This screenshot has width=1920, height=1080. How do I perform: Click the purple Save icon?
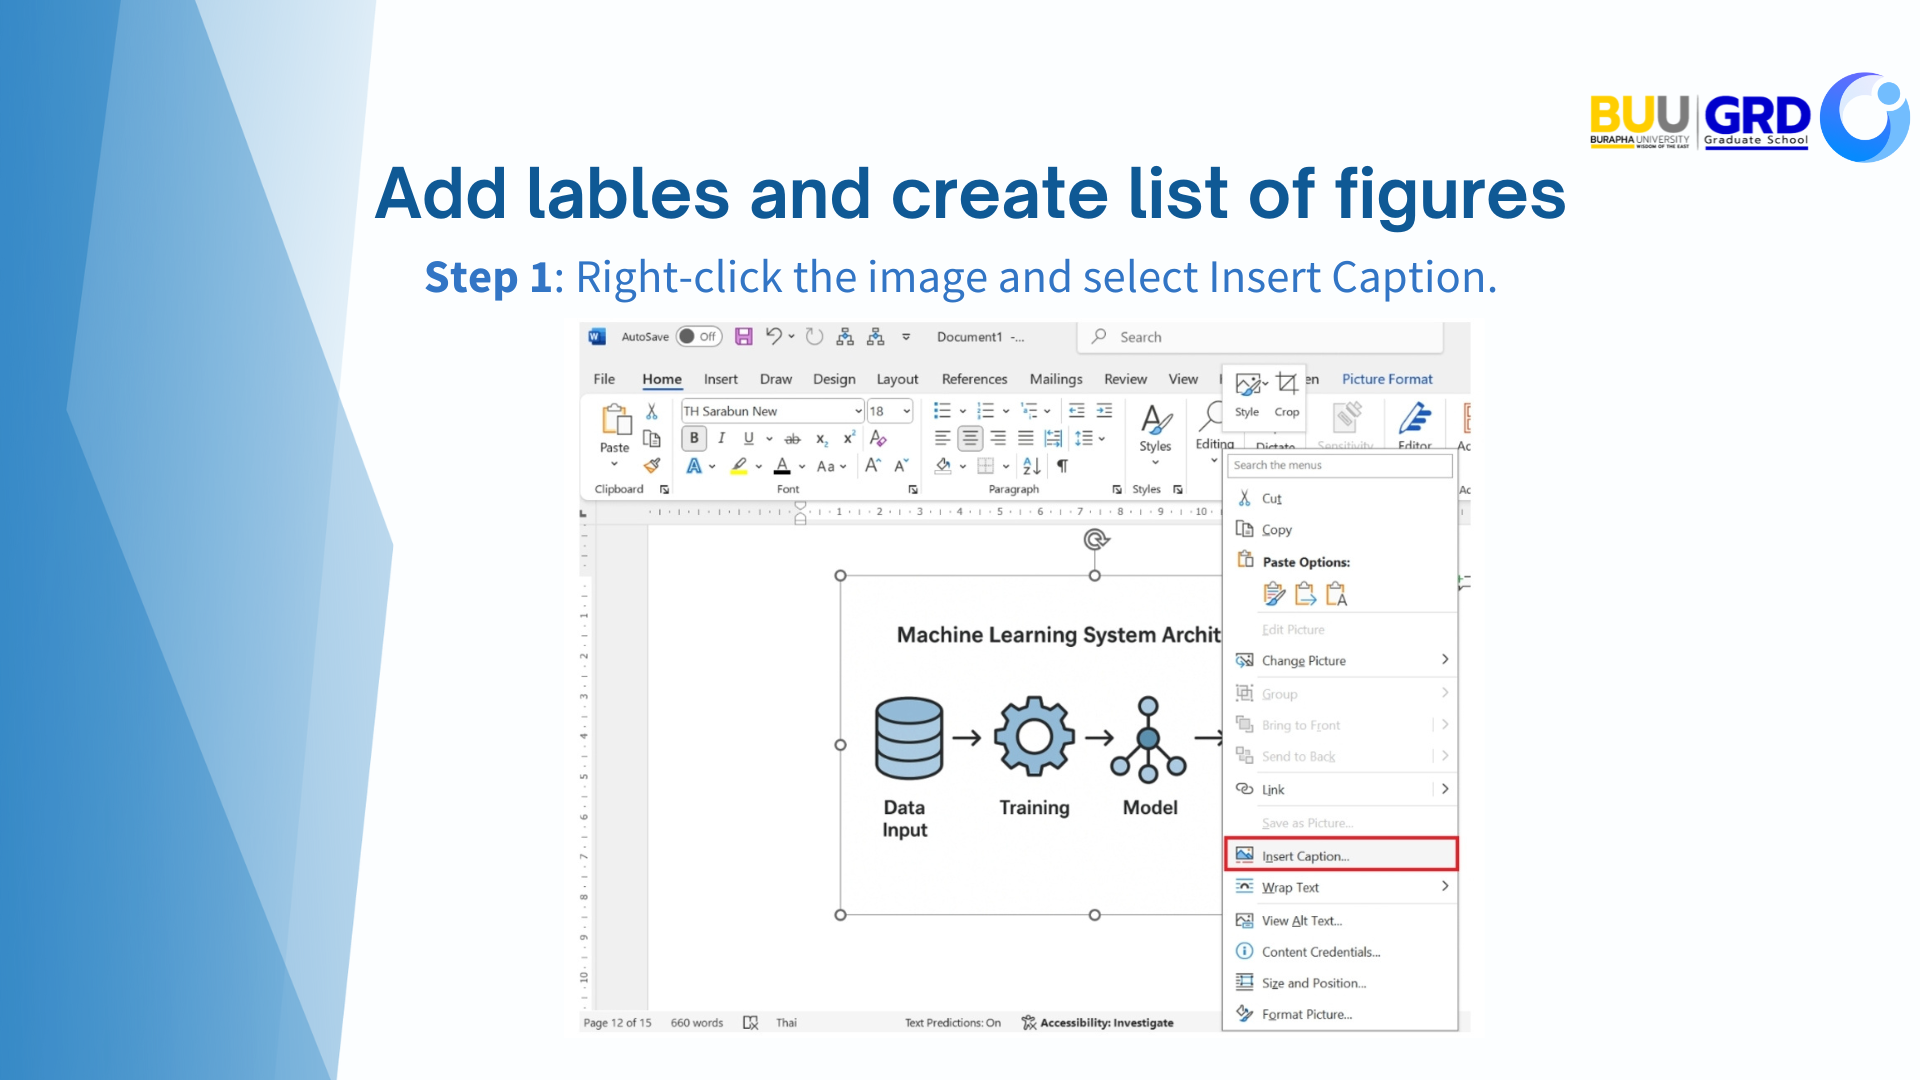coord(743,337)
